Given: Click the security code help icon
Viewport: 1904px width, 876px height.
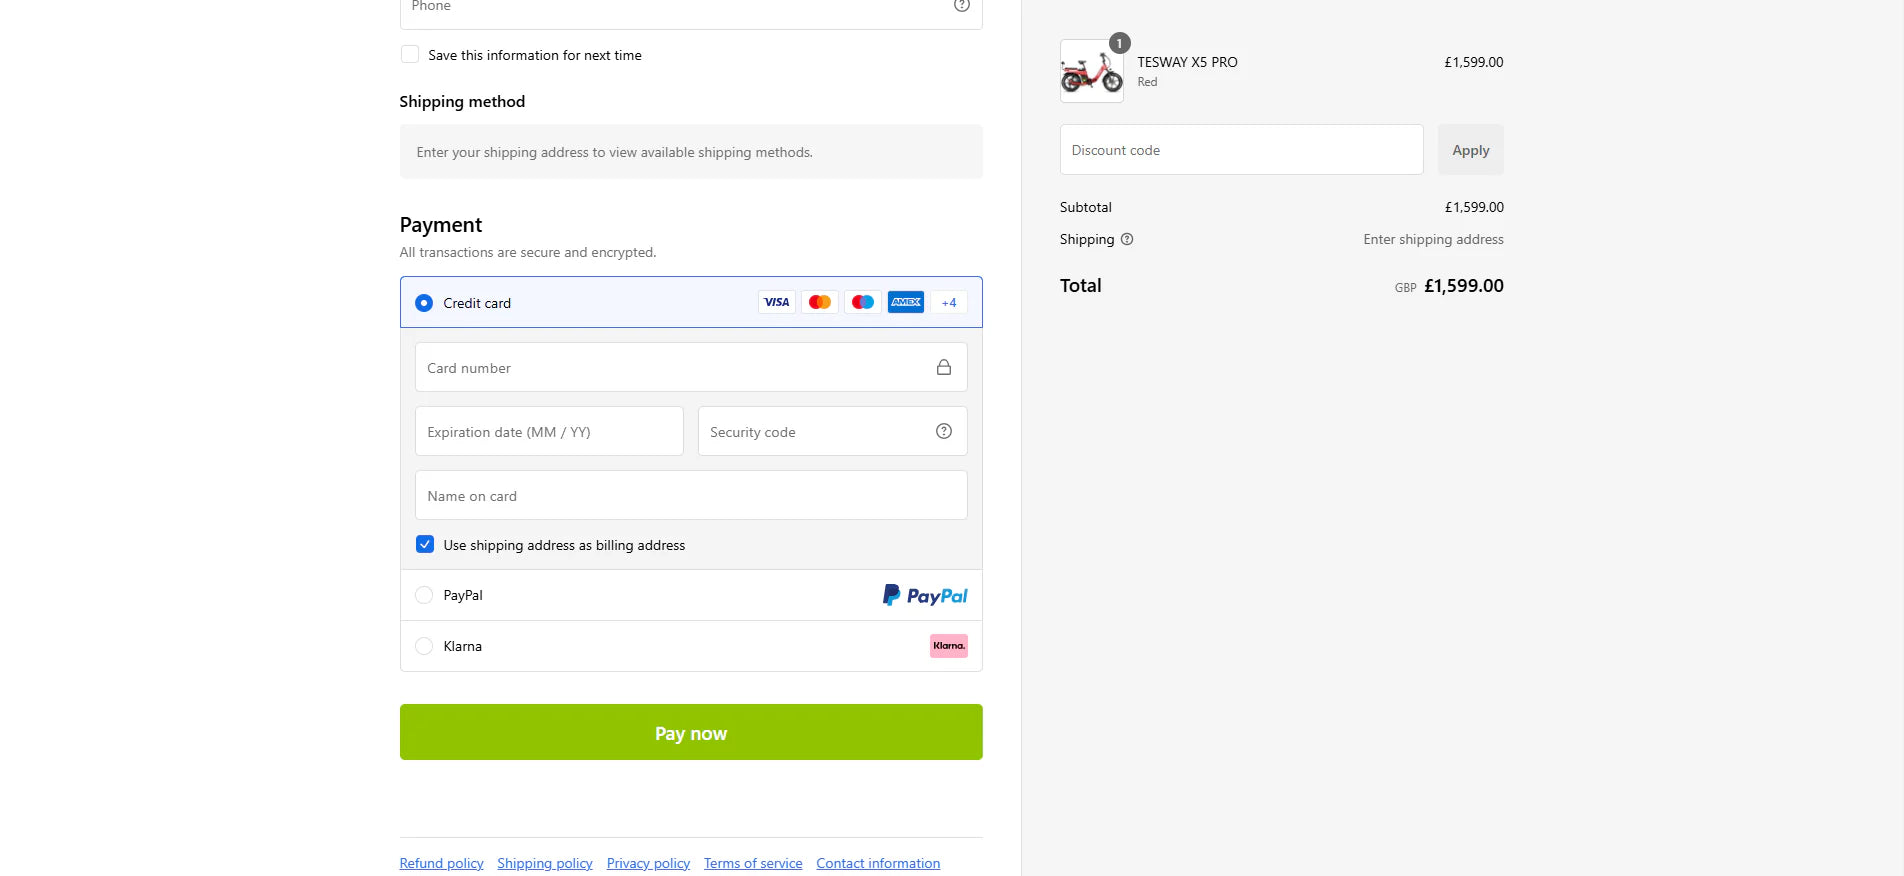Looking at the screenshot, I should 944,431.
